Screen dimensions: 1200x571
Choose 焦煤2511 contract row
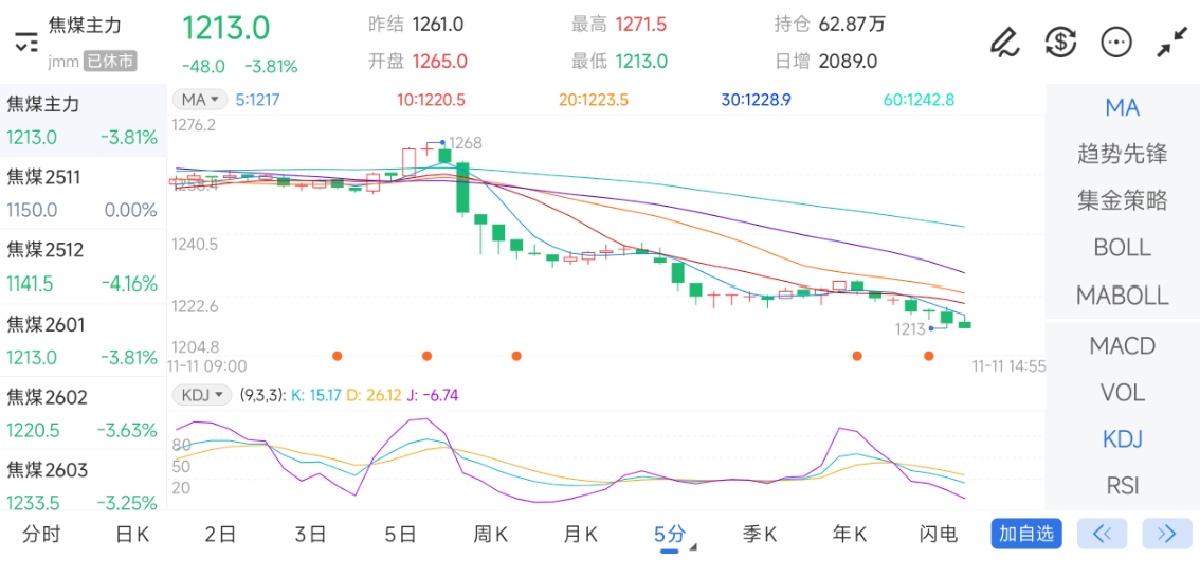[x=82, y=193]
